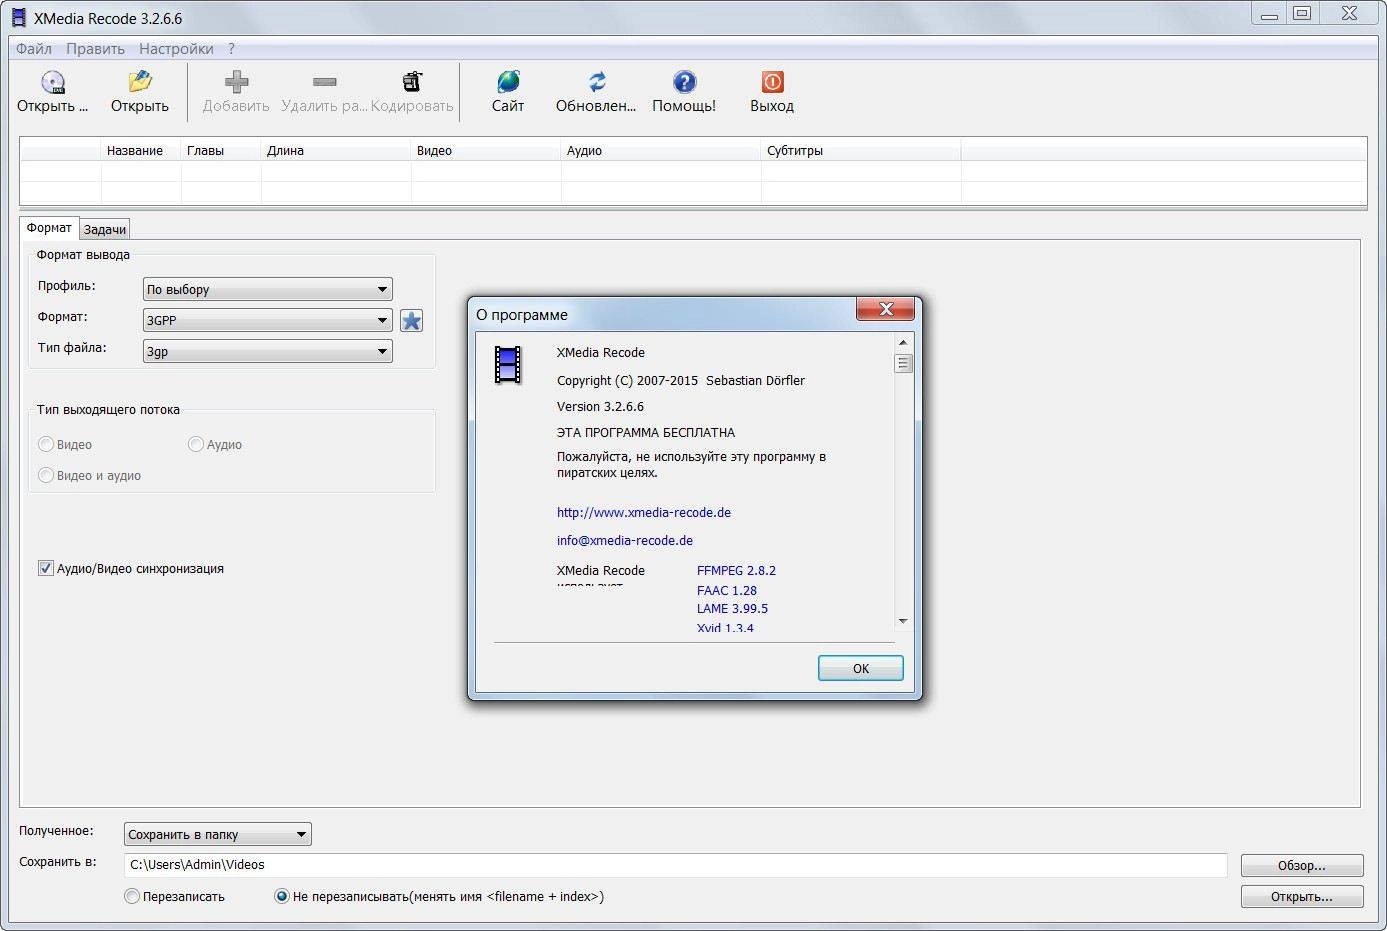Screen dimensions: 1387x931
Task: Select the Видео и аудио radio button
Action: pyautogui.click(x=46, y=475)
